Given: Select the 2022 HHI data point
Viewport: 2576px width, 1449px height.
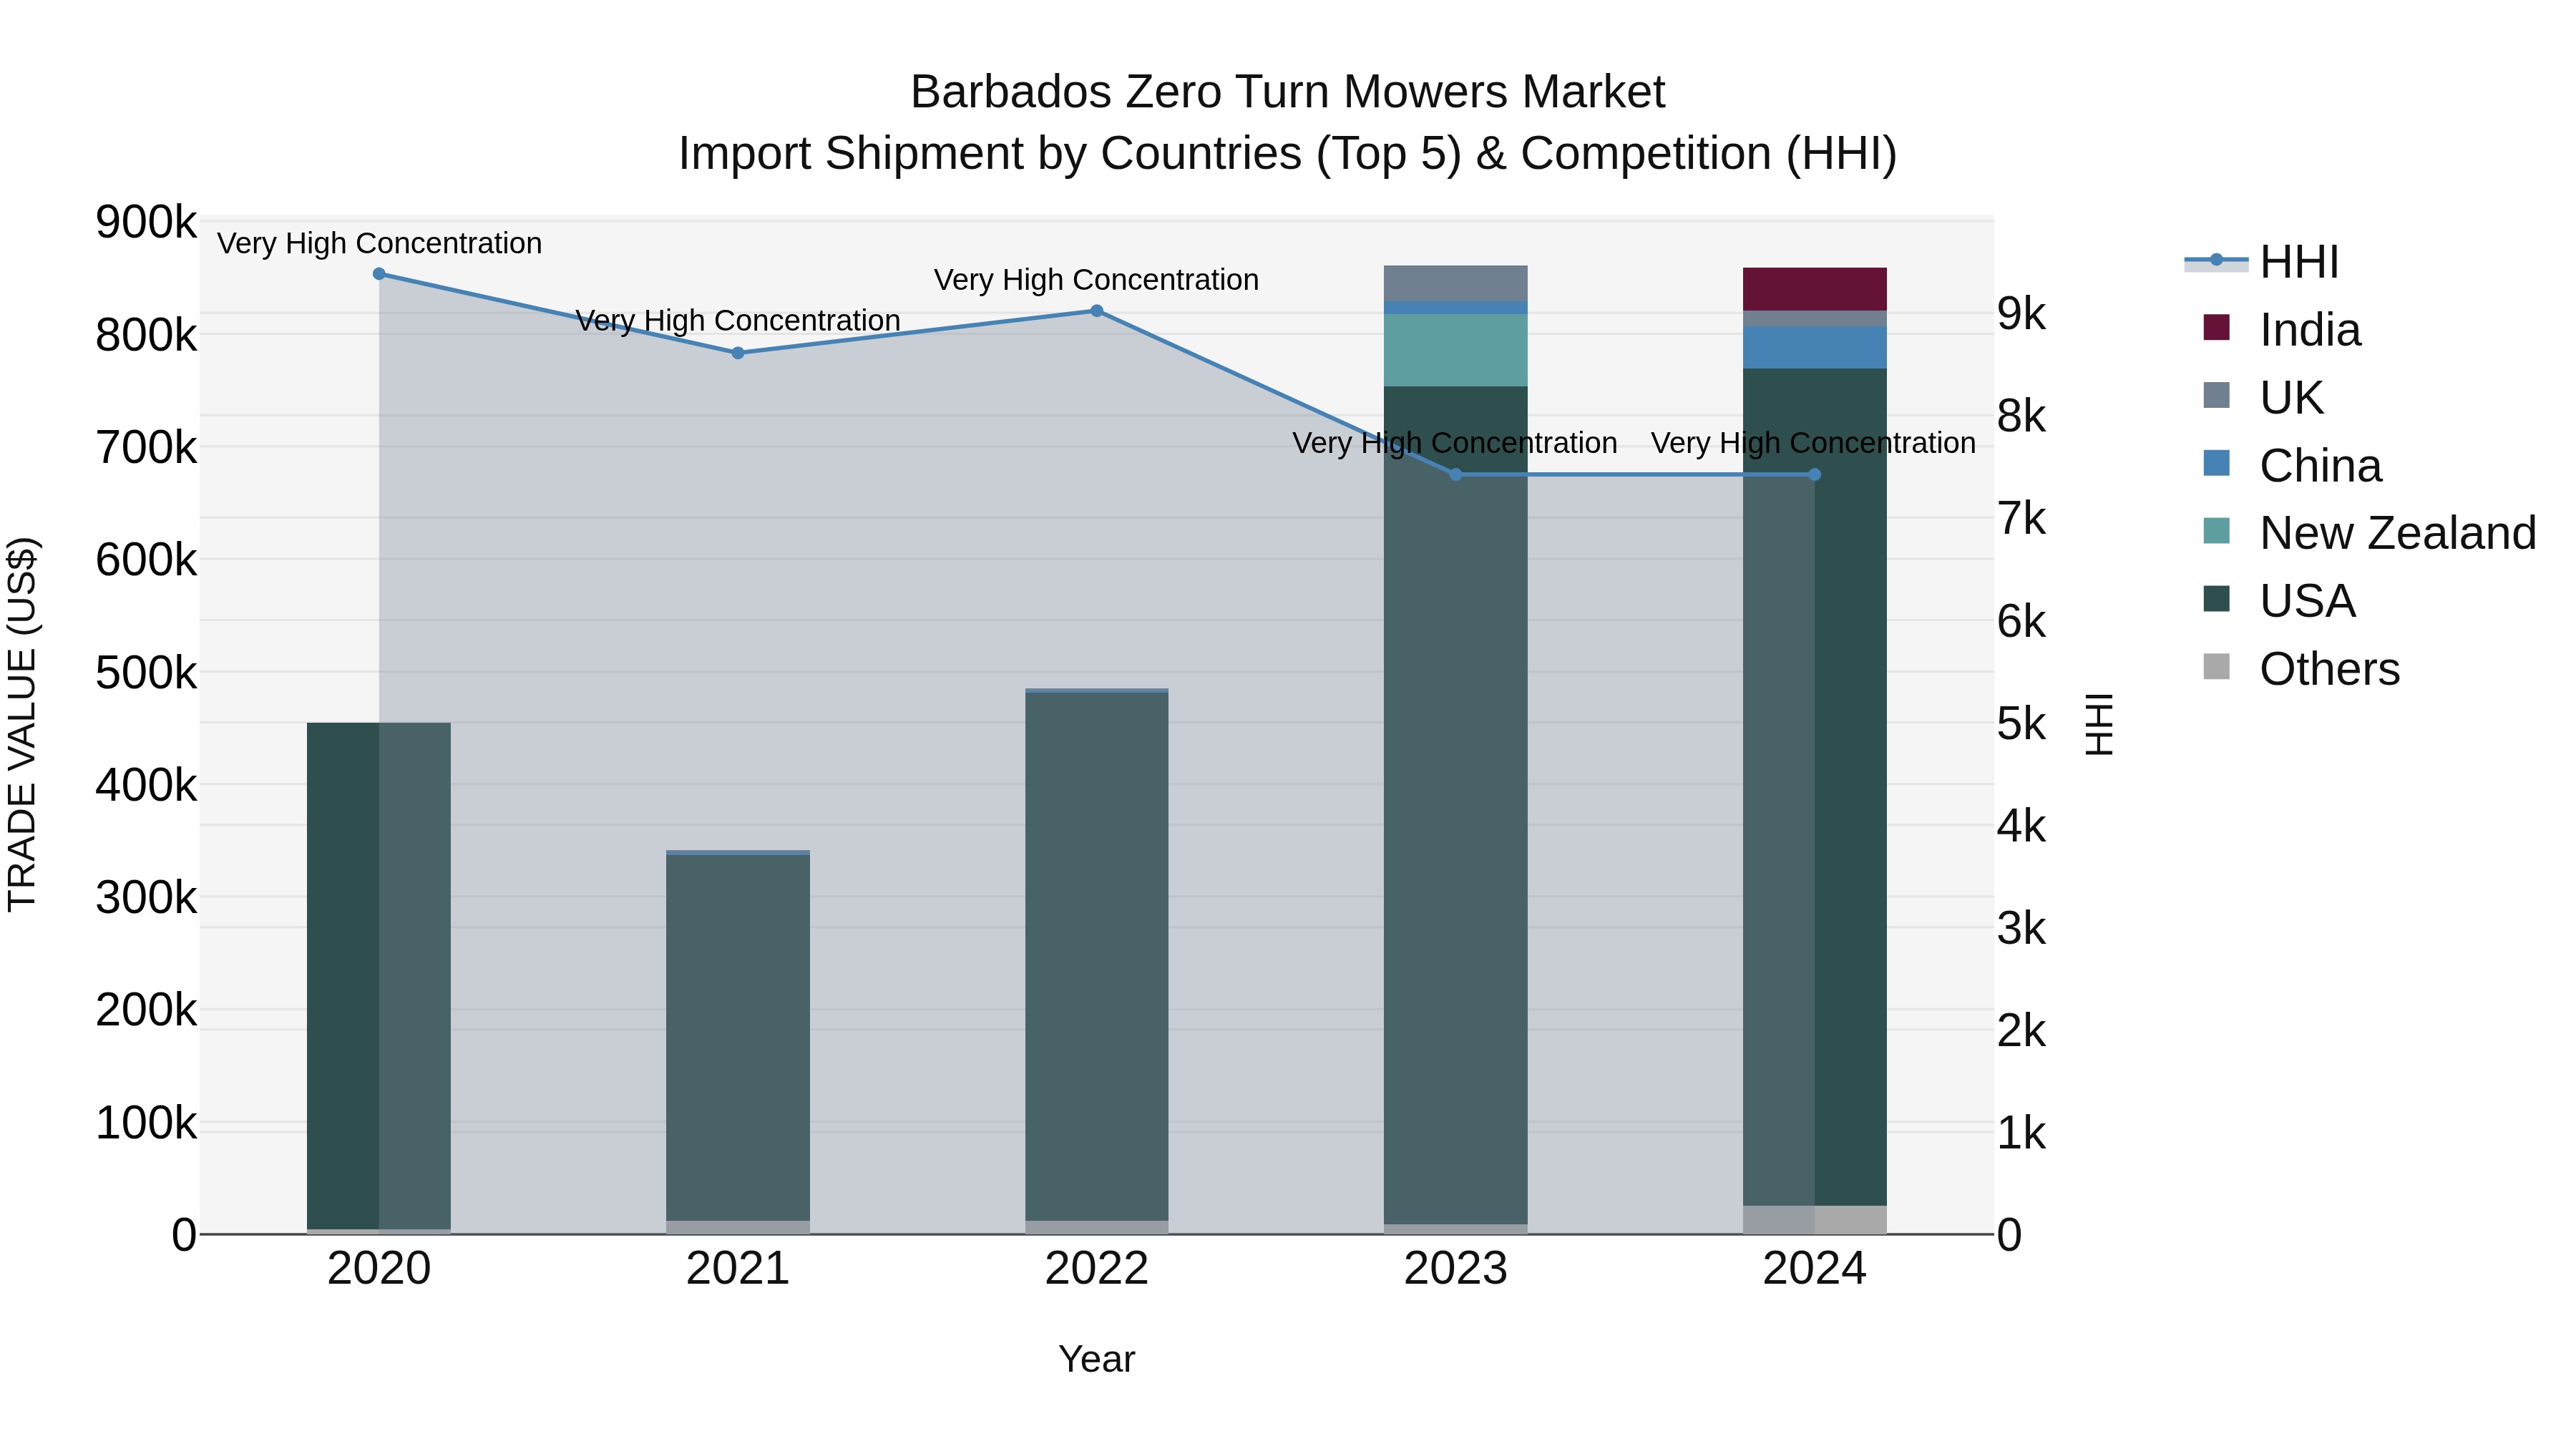Looking at the screenshot, I should point(1097,311).
